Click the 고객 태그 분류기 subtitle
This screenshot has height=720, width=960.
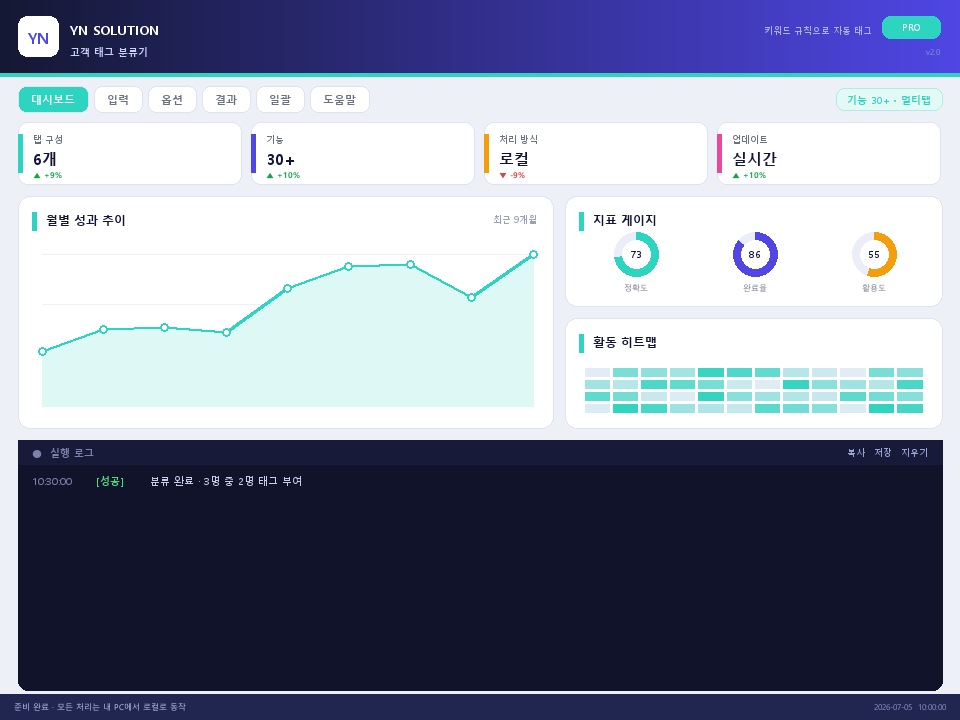click(109, 52)
